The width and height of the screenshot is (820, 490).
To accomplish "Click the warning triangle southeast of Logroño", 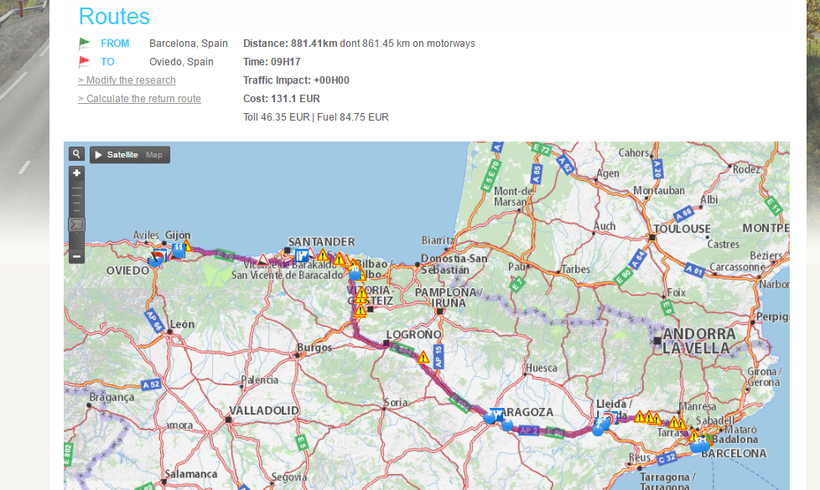I will pos(424,357).
